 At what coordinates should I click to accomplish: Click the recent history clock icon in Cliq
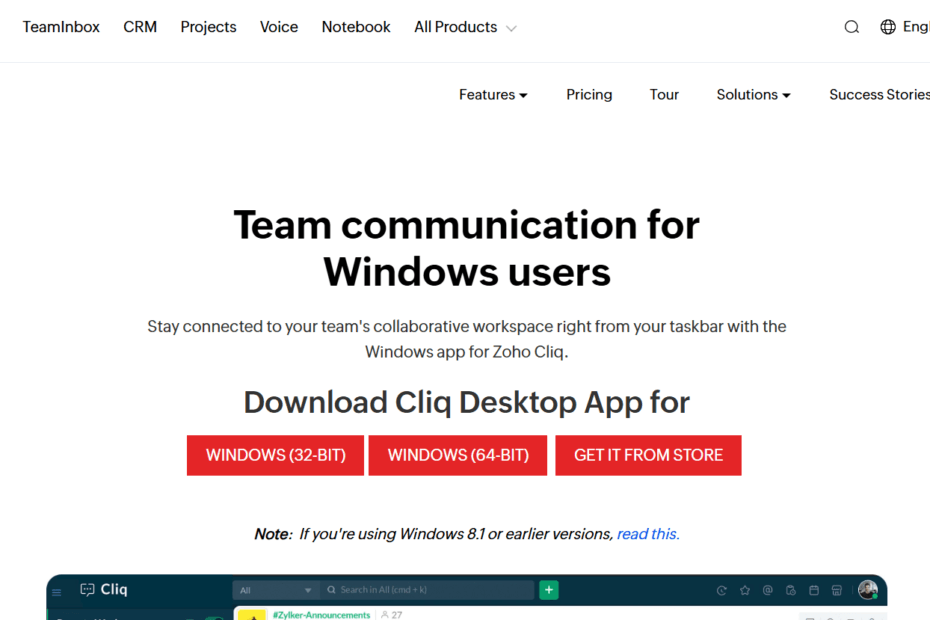(722, 590)
